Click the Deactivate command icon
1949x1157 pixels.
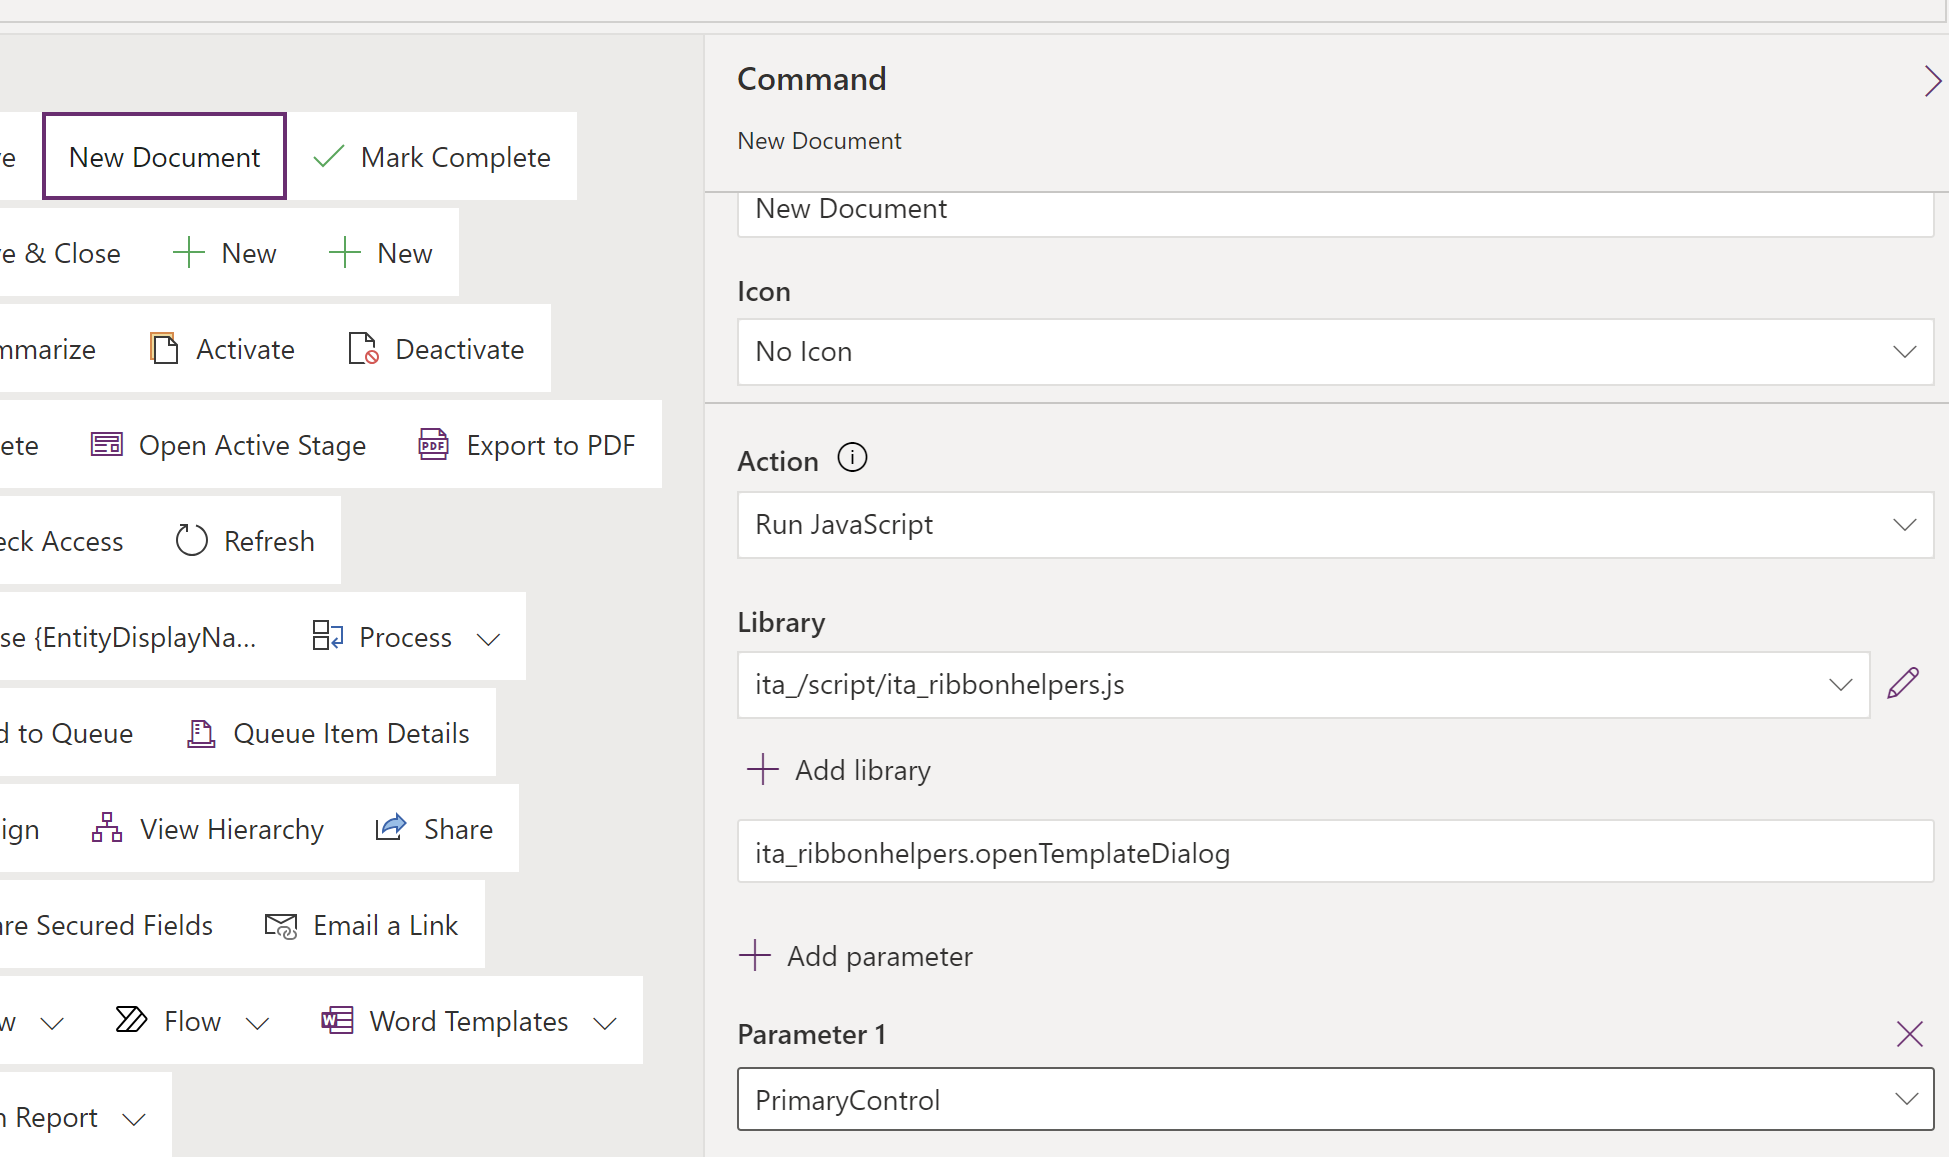point(363,348)
